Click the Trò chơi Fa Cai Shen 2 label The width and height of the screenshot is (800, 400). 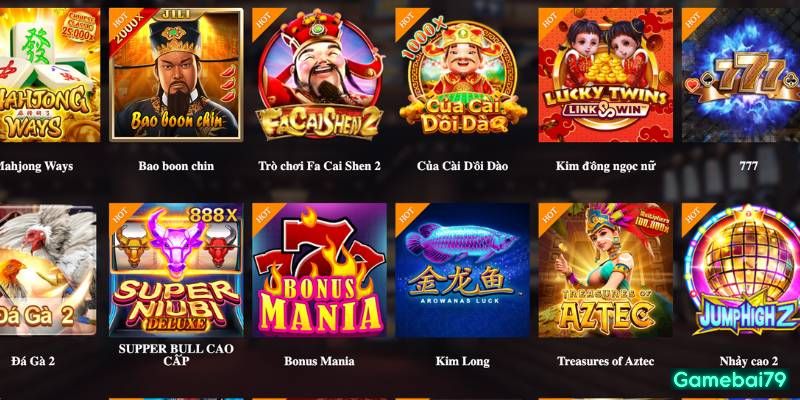[319, 166]
